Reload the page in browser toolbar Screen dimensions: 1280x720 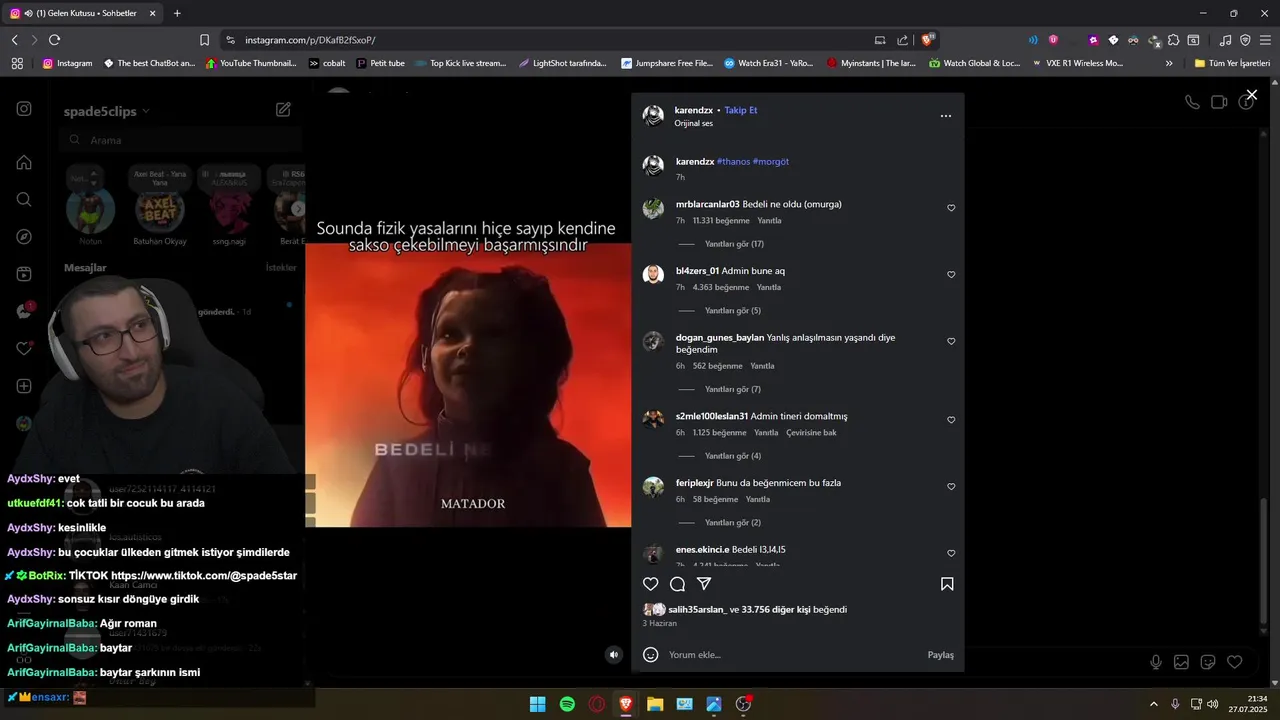[54, 40]
